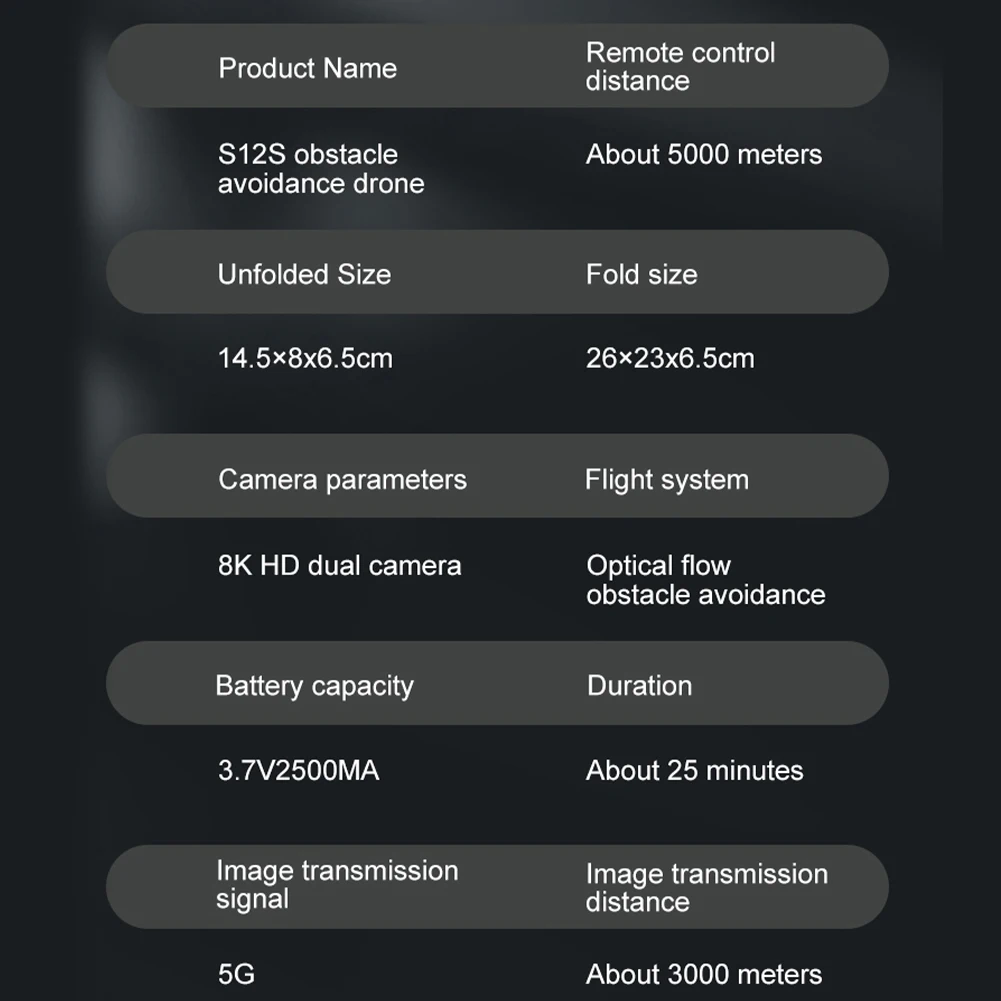Select the Duration header label

[x=639, y=686]
